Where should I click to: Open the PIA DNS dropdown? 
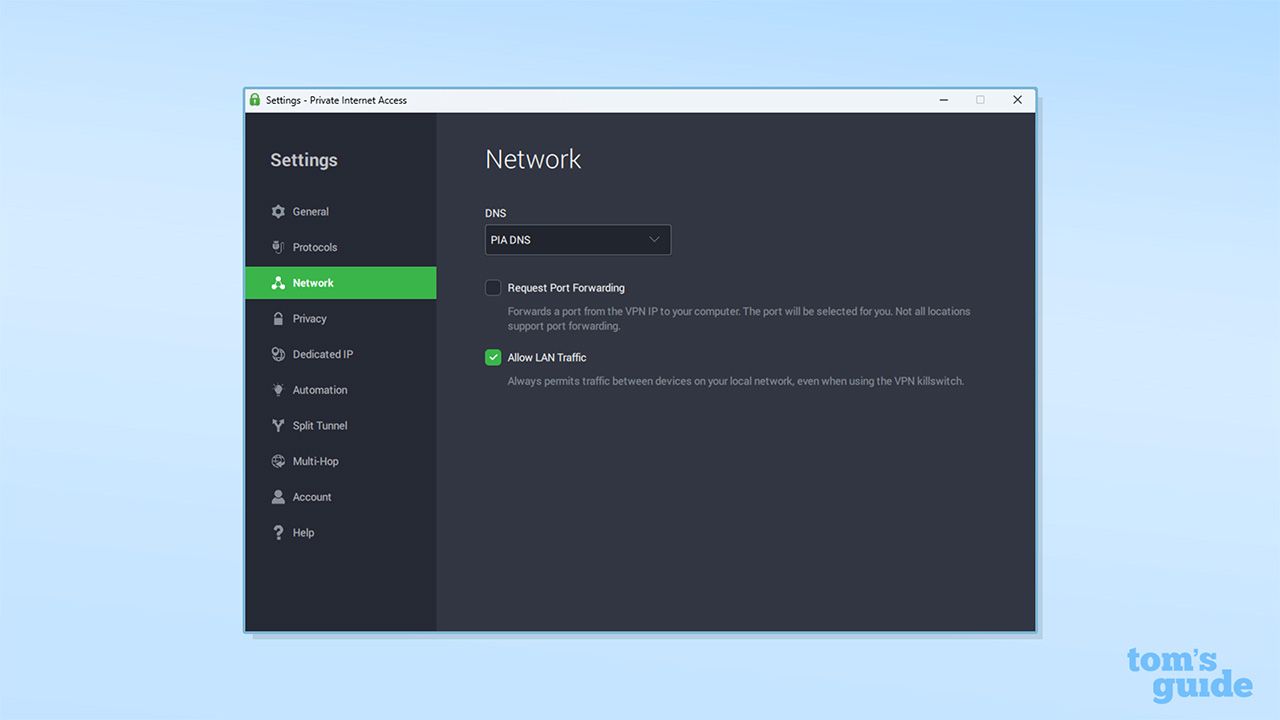[578, 240]
